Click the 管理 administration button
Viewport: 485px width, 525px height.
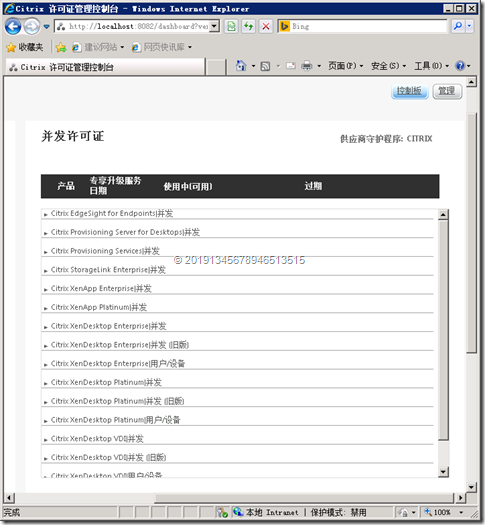[447, 91]
